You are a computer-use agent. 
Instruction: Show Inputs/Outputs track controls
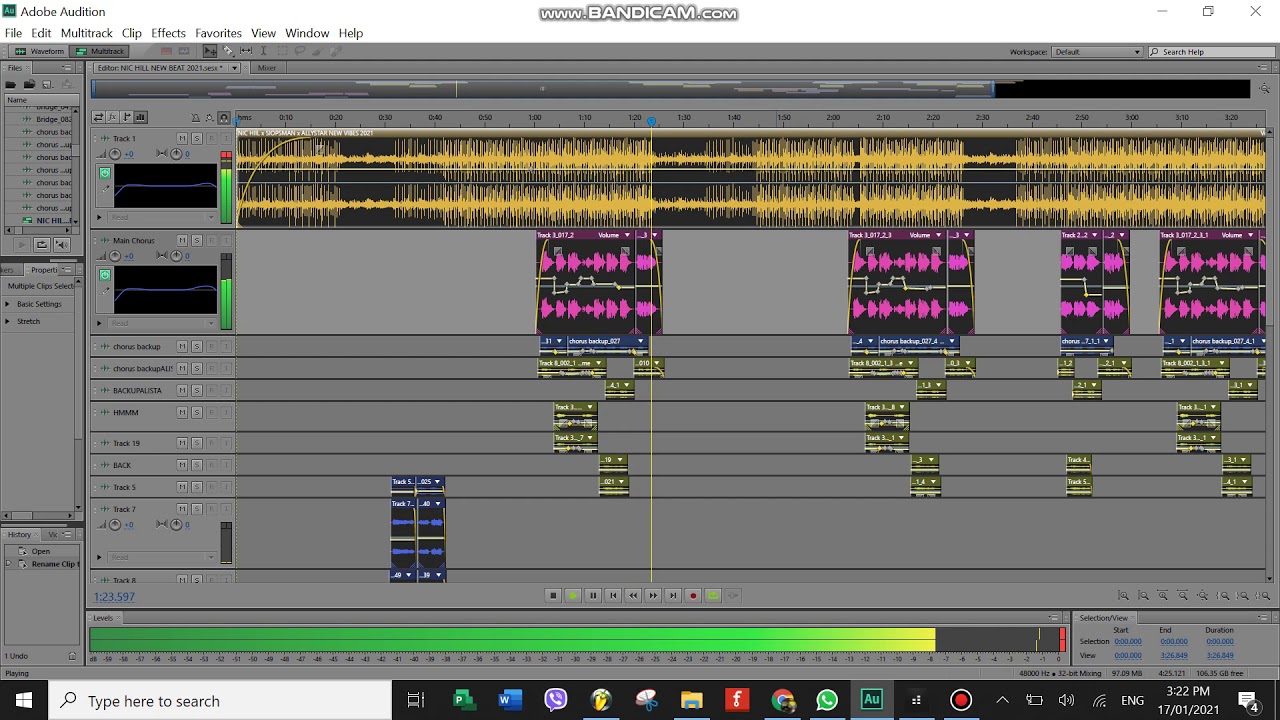[x=100, y=117]
